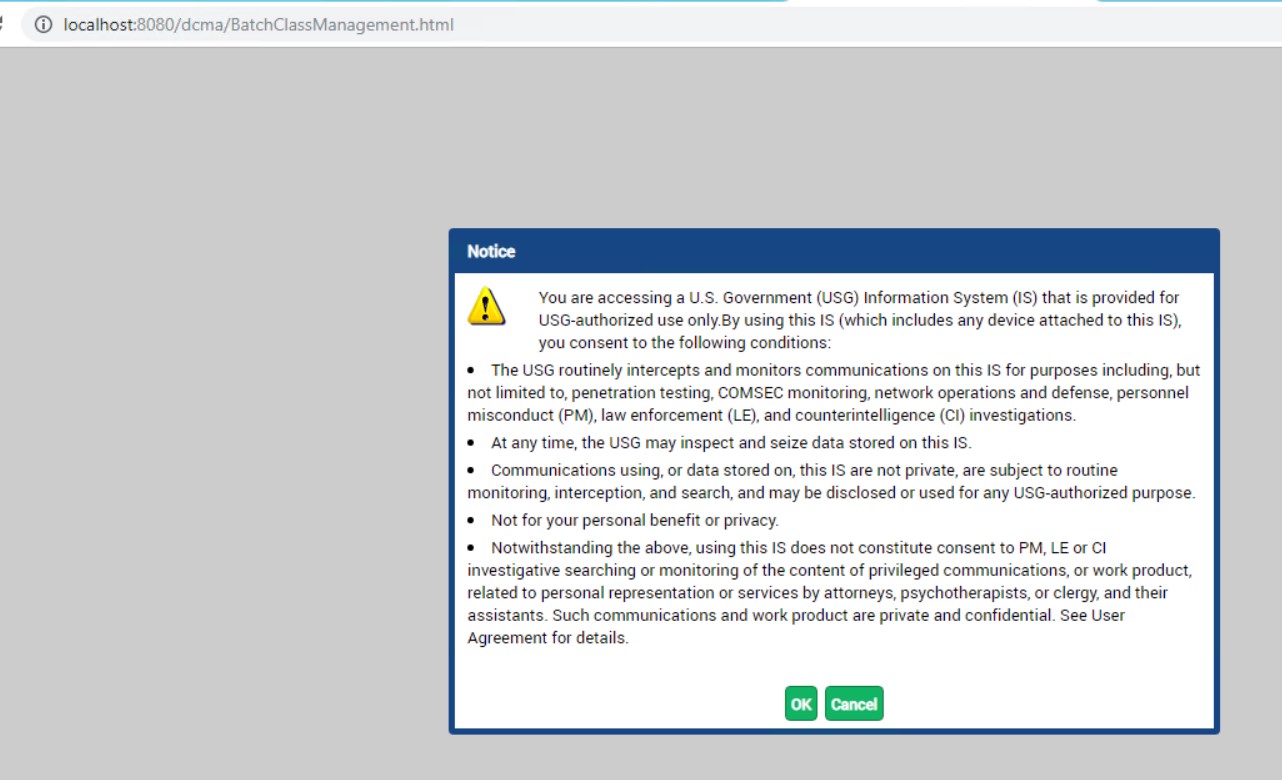Click paragraph starting "You are accessing a U.S. Government"

[x=859, y=320]
